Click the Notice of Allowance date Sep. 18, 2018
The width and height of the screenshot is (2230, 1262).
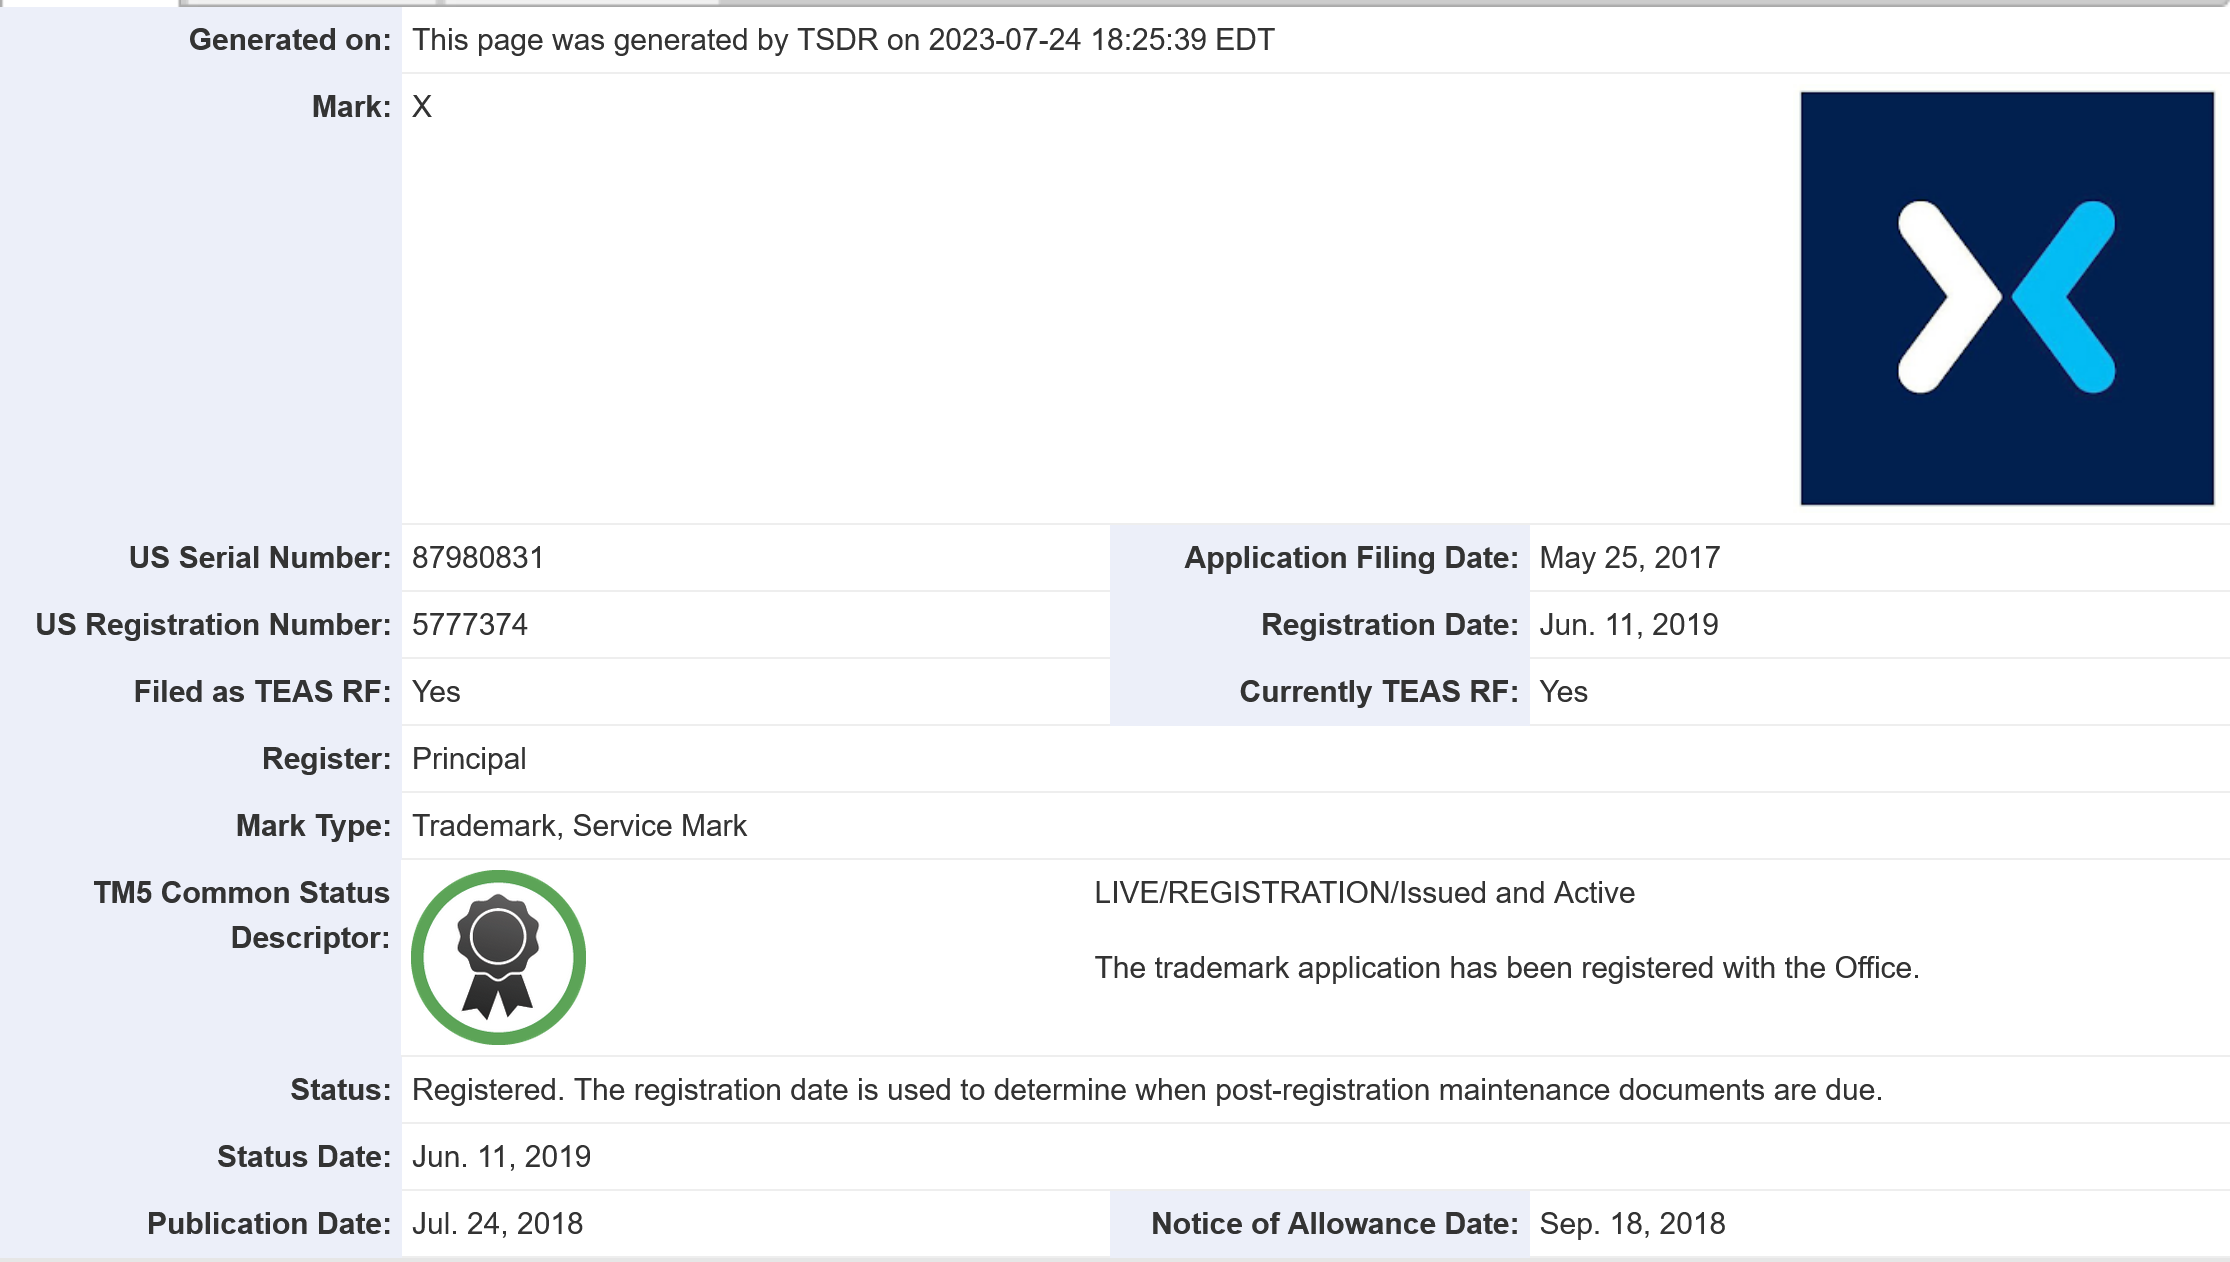(x=1632, y=1224)
